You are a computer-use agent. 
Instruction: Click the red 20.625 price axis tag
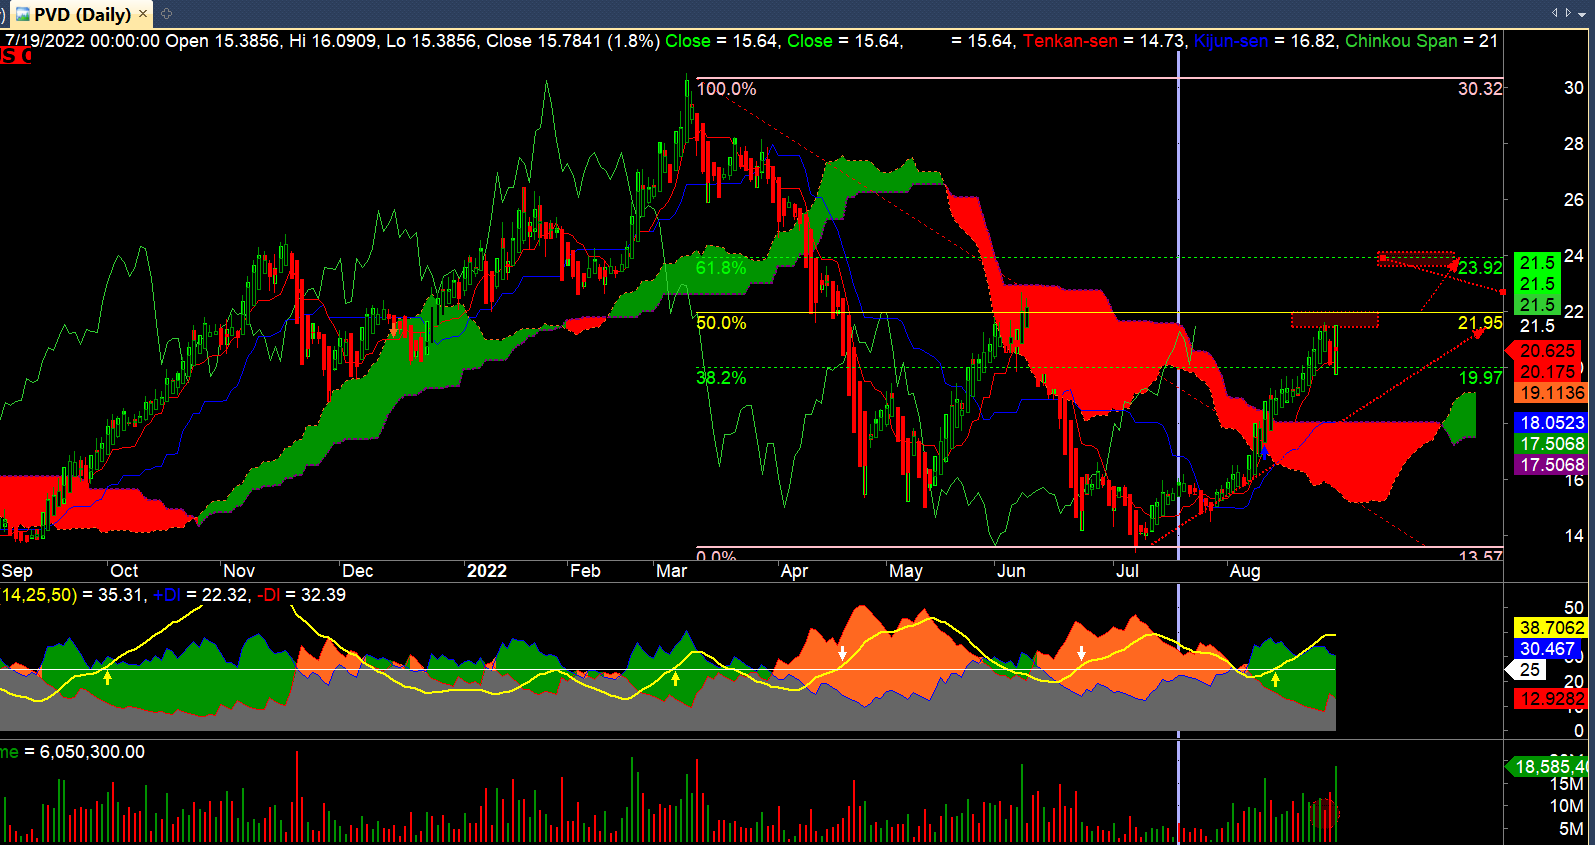(x=1547, y=351)
